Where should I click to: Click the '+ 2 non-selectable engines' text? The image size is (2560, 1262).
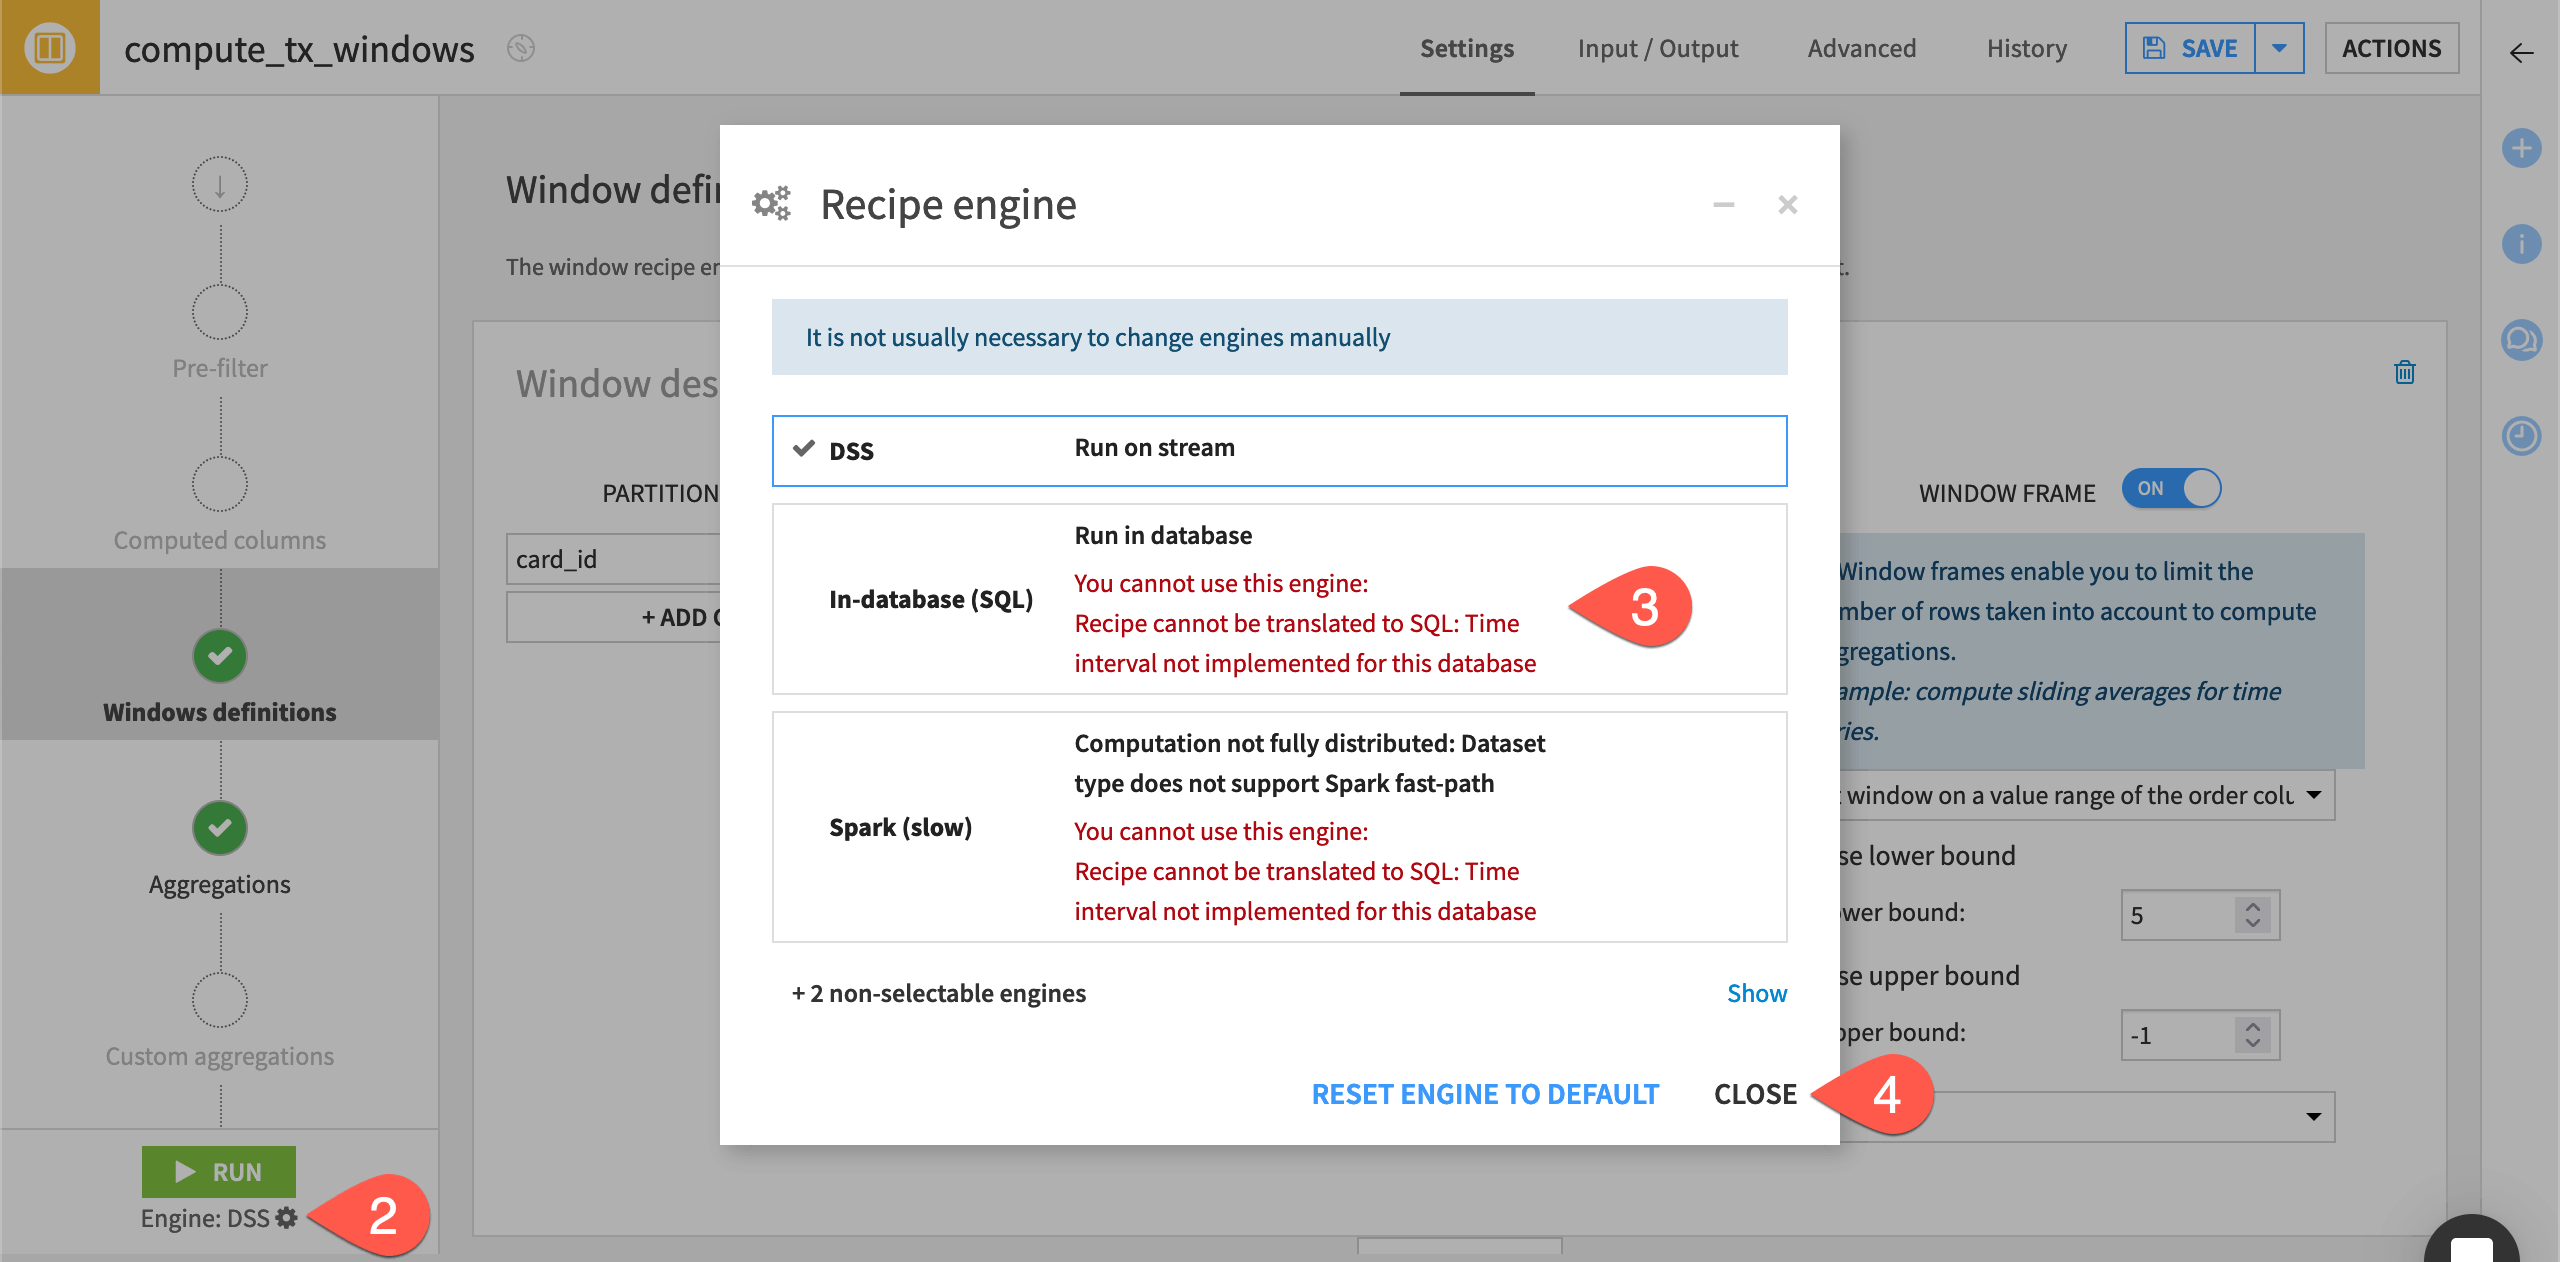click(x=938, y=993)
